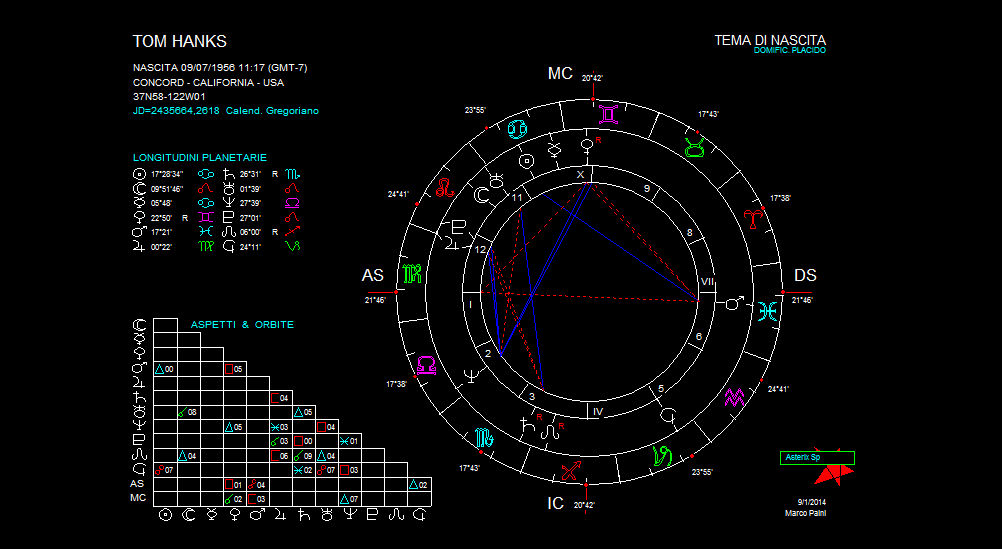Click the IC label below the wheel
Viewport: 1002px width, 549px height.
[555, 504]
